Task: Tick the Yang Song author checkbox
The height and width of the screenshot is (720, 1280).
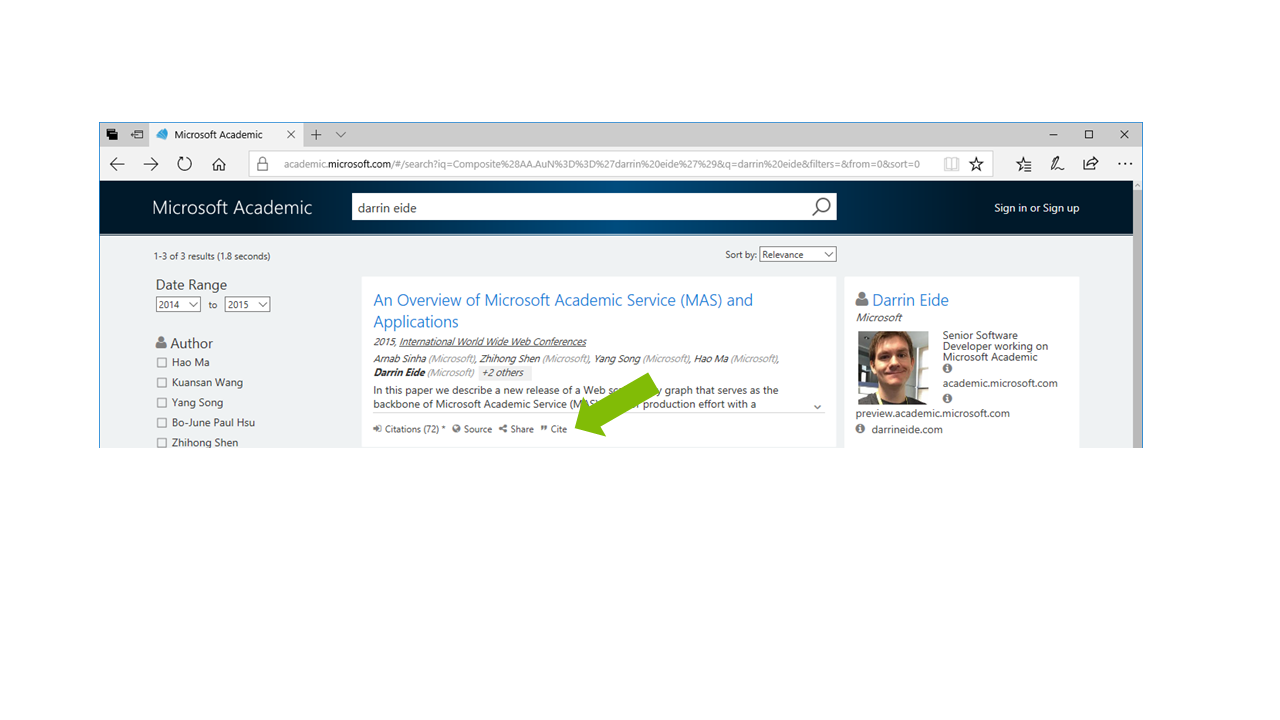Action: pos(162,403)
